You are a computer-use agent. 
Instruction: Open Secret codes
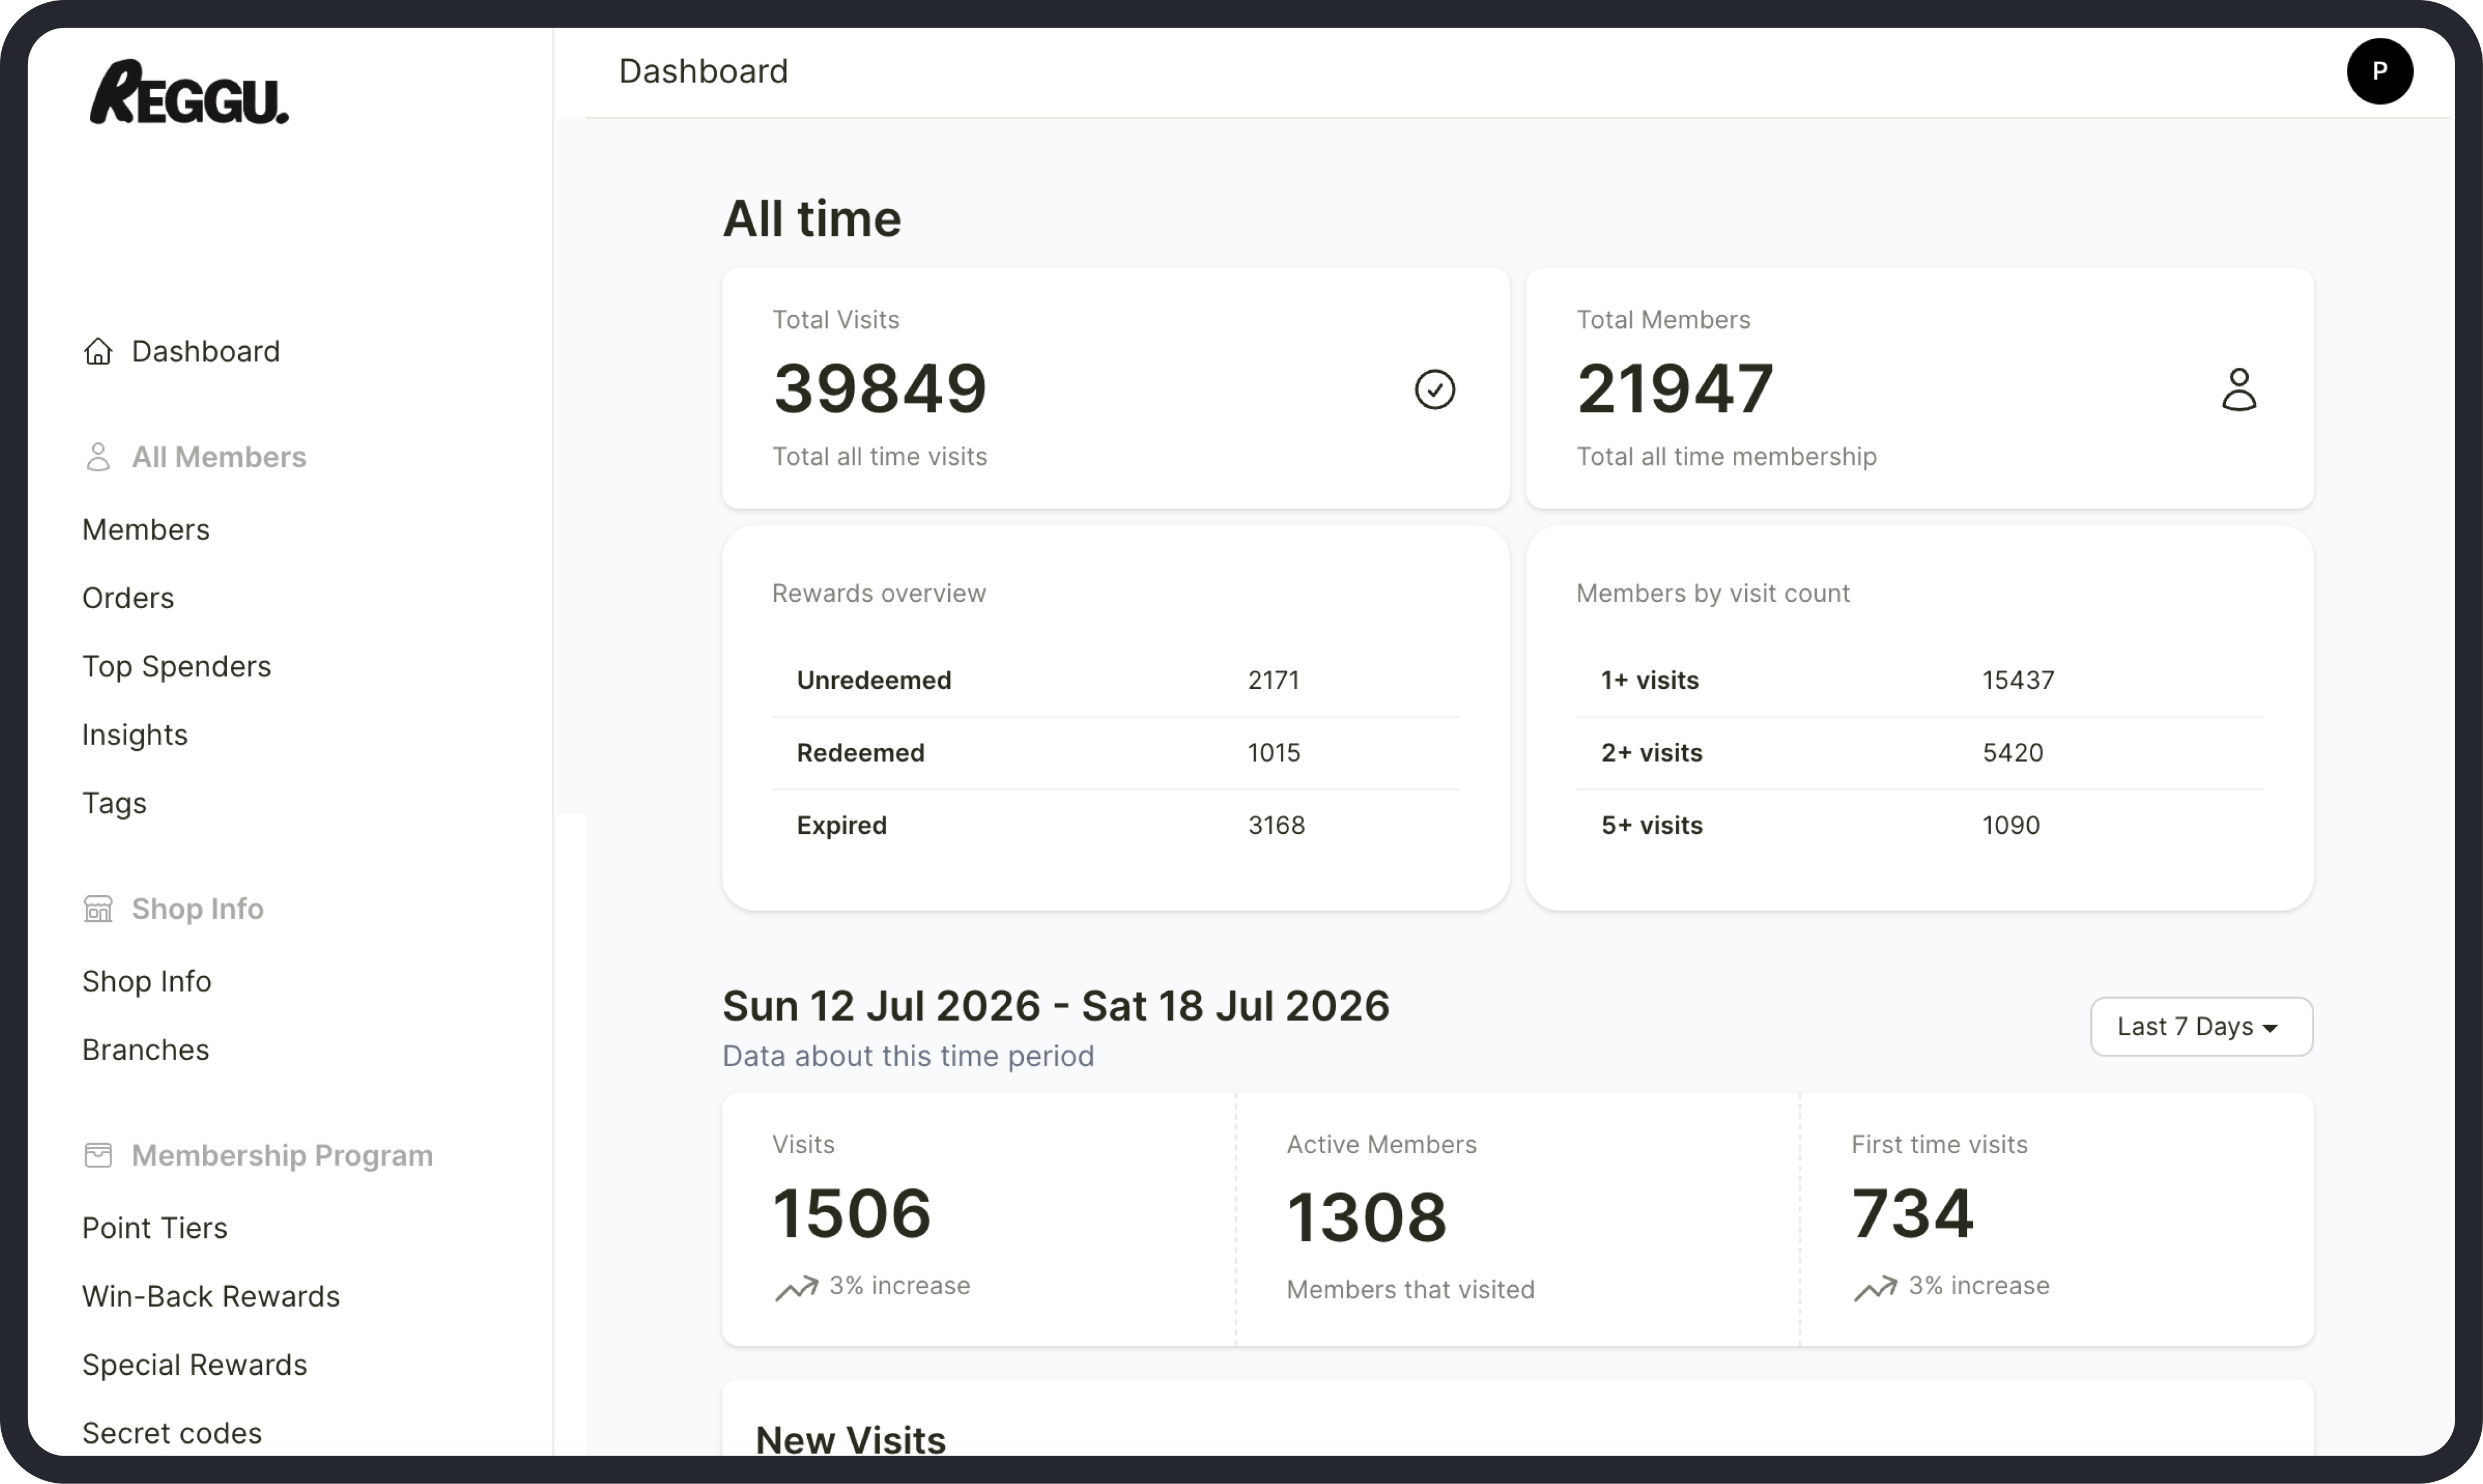coord(172,1433)
